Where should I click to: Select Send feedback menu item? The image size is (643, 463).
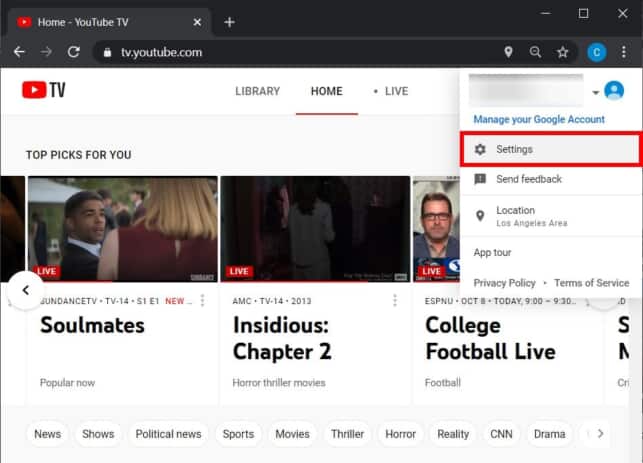(x=551, y=179)
